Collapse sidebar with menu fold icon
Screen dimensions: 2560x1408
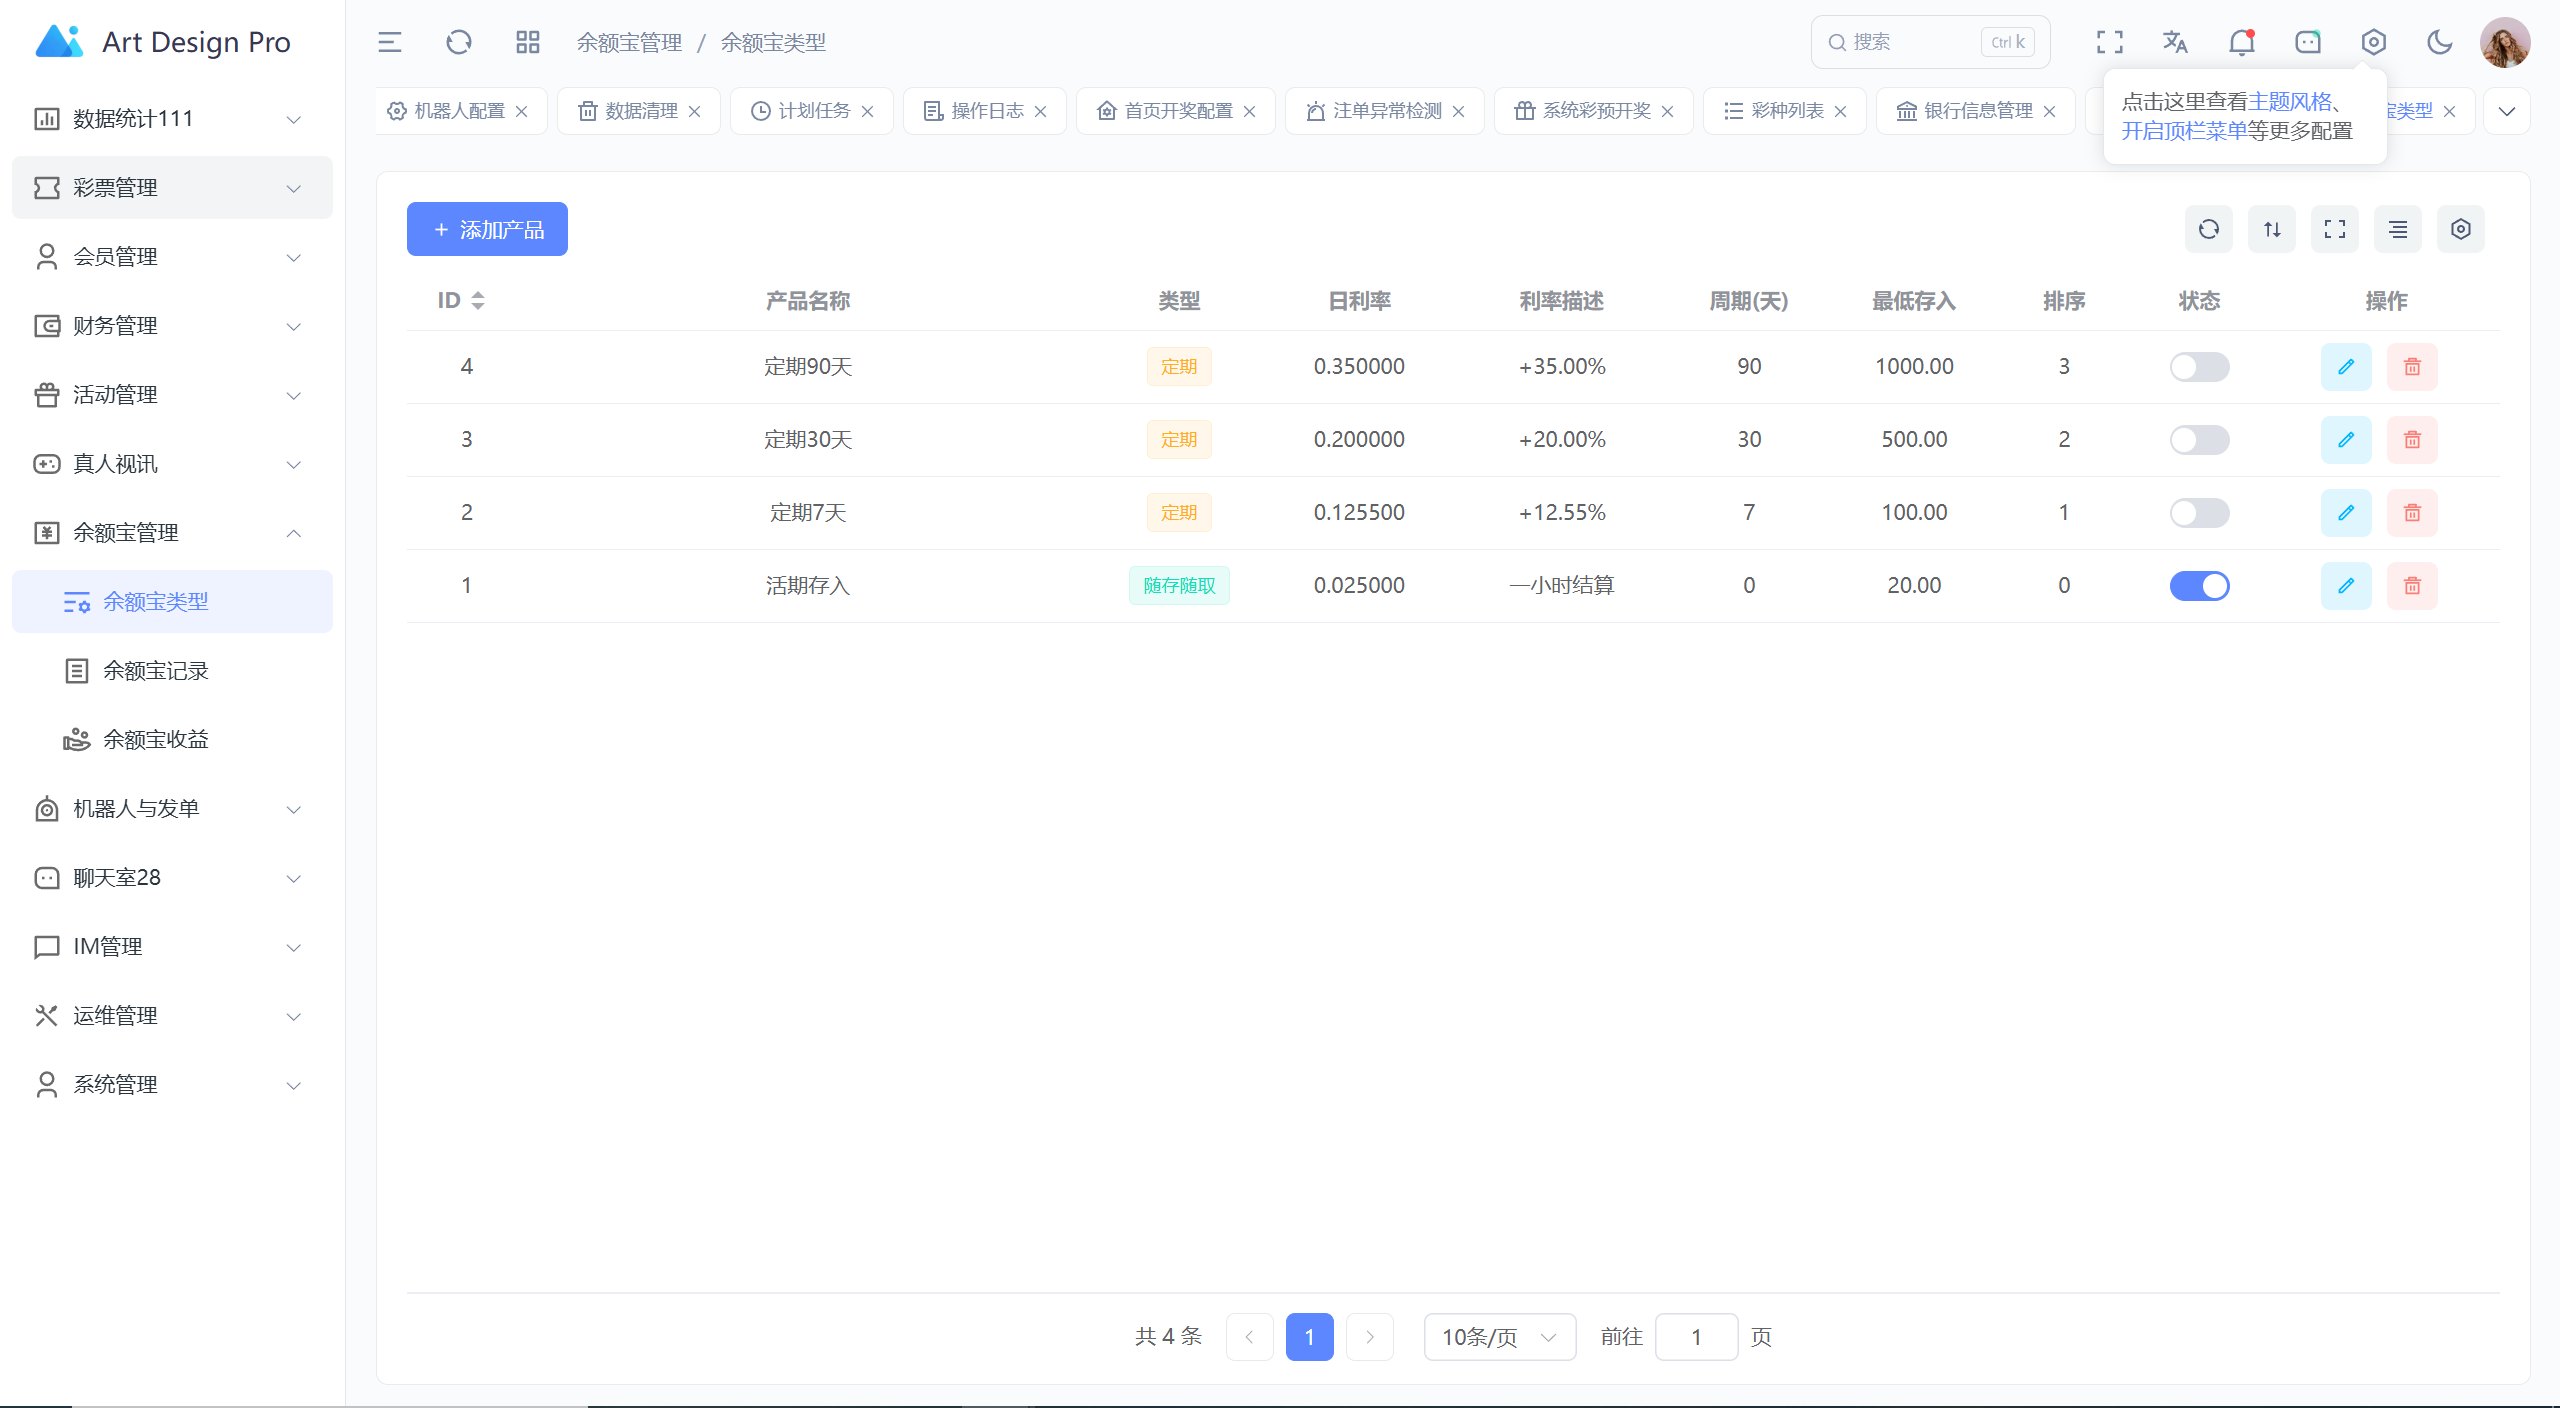coord(390,42)
